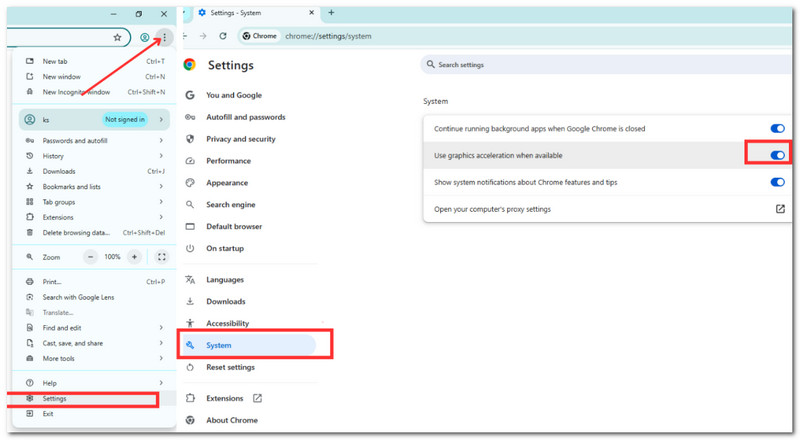Select Exit menu item

click(95, 413)
